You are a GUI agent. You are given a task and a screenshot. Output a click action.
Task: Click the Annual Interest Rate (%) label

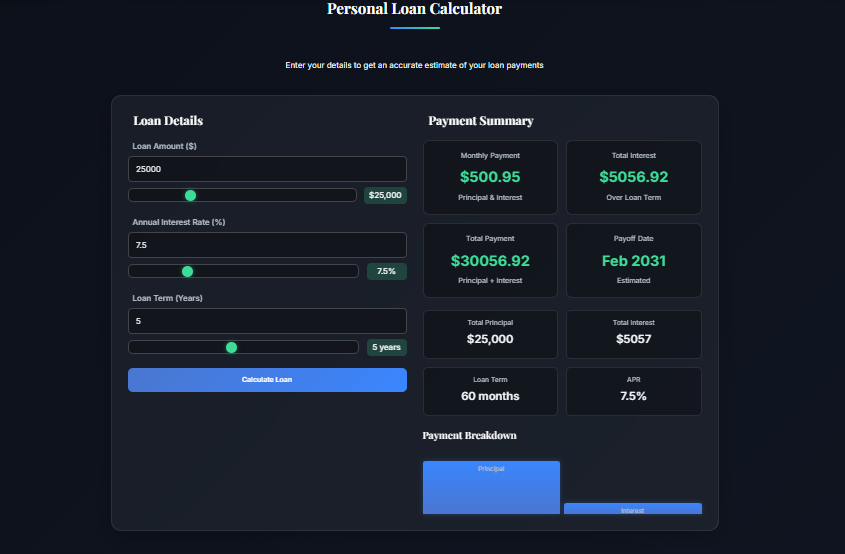point(179,223)
